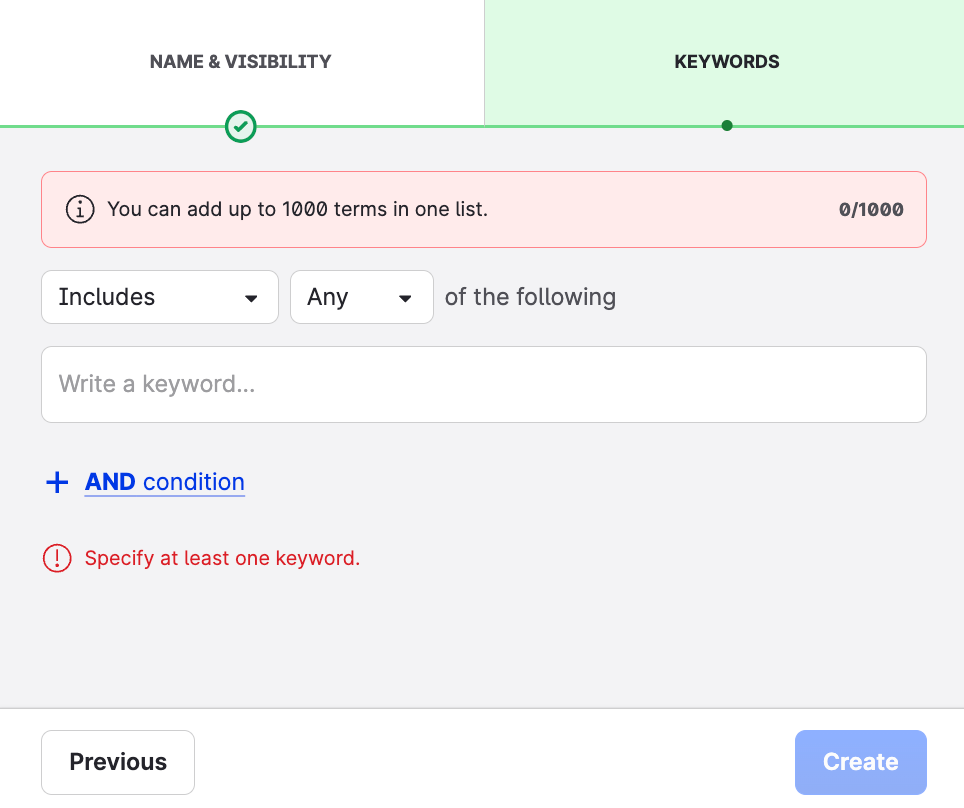Viewport: 964px width, 808px height.
Task: Change the Includes selector to another option
Action: click(x=159, y=297)
